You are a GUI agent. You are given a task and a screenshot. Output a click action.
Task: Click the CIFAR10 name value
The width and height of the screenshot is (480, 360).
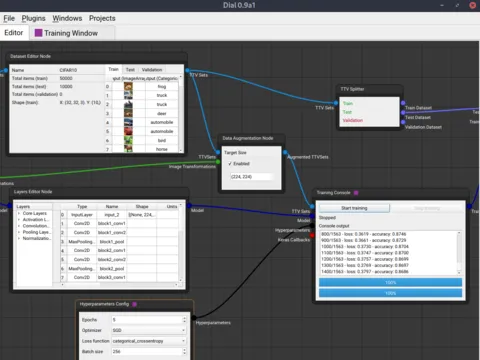[68, 70]
